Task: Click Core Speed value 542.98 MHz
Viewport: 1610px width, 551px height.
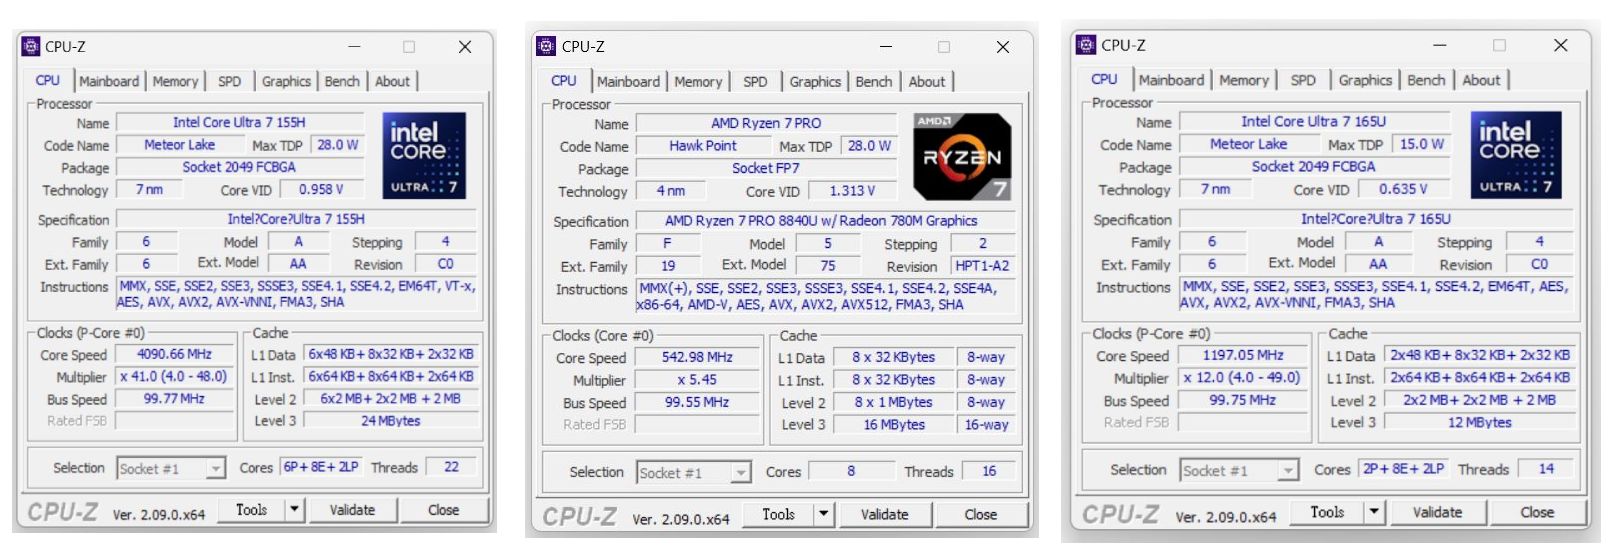Action: tap(697, 357)
